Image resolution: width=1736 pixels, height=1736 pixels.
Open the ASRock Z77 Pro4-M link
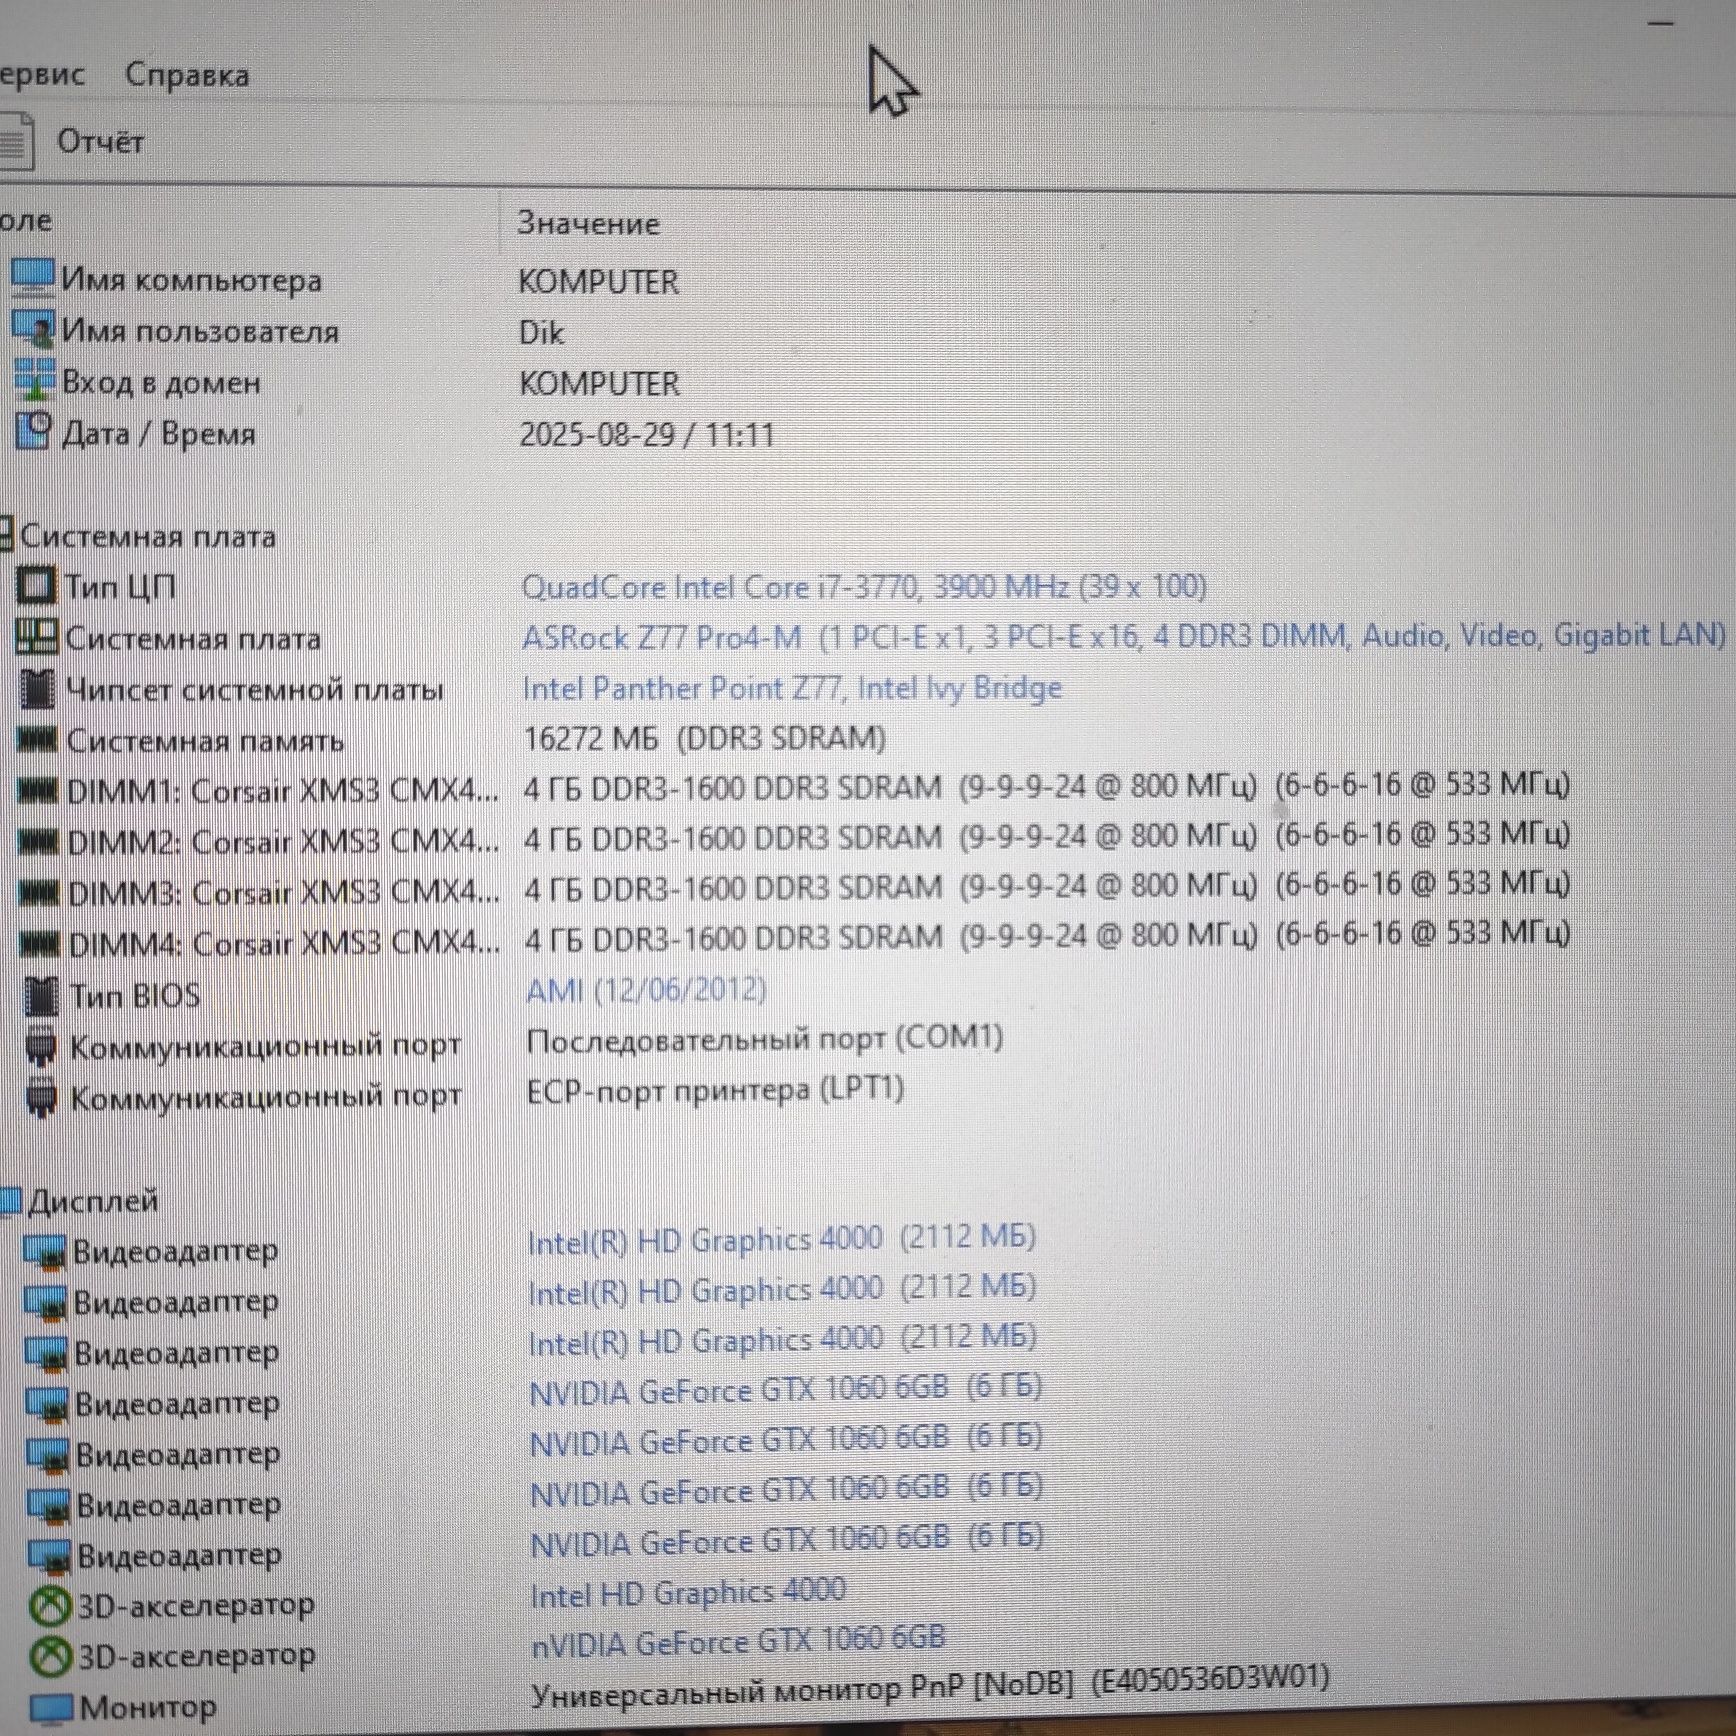[1124, 636]
